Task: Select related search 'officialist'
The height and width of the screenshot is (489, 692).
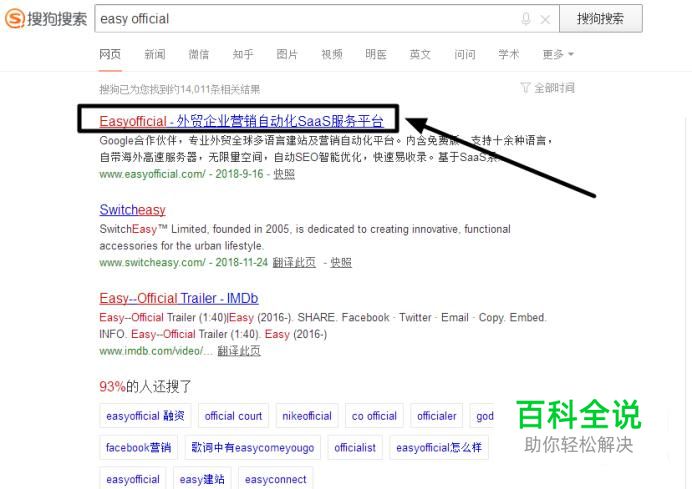Action: [x=355, y=448]
